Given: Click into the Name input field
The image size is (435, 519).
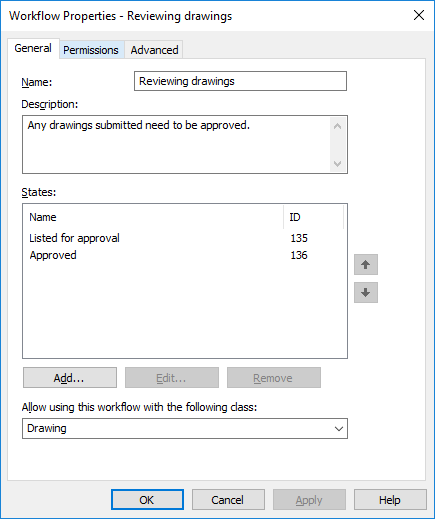Looking at the screenshot, I should point(240,81).
